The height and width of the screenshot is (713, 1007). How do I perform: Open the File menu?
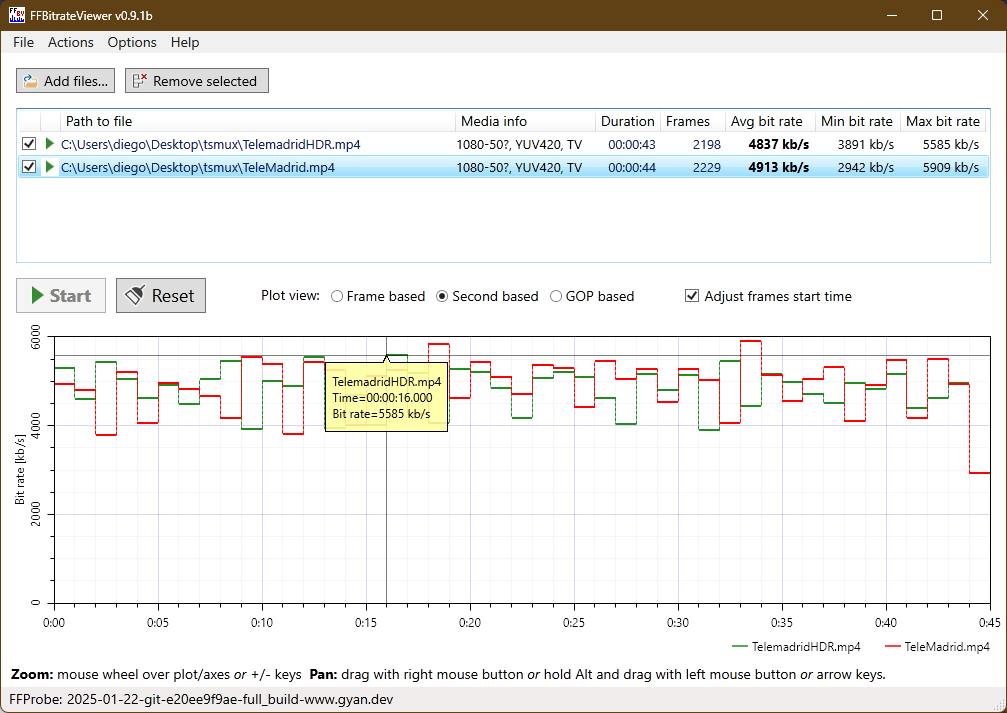(x=23, y=42)
